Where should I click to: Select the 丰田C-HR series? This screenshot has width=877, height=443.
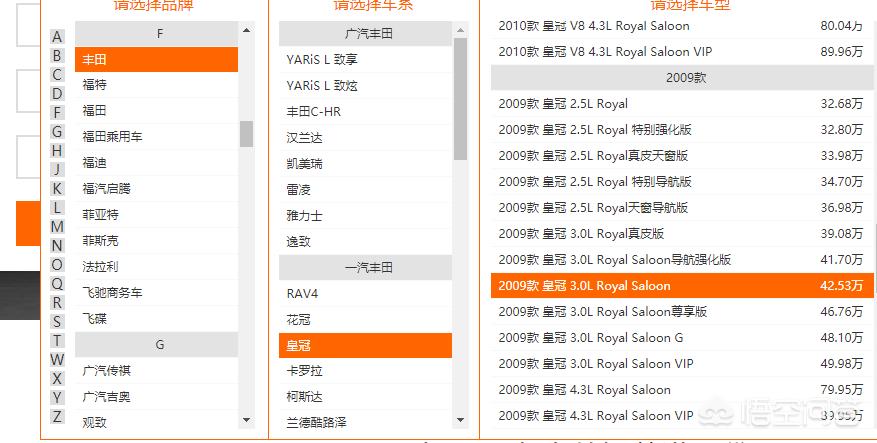pyautogui.click(x=365, y=112)
